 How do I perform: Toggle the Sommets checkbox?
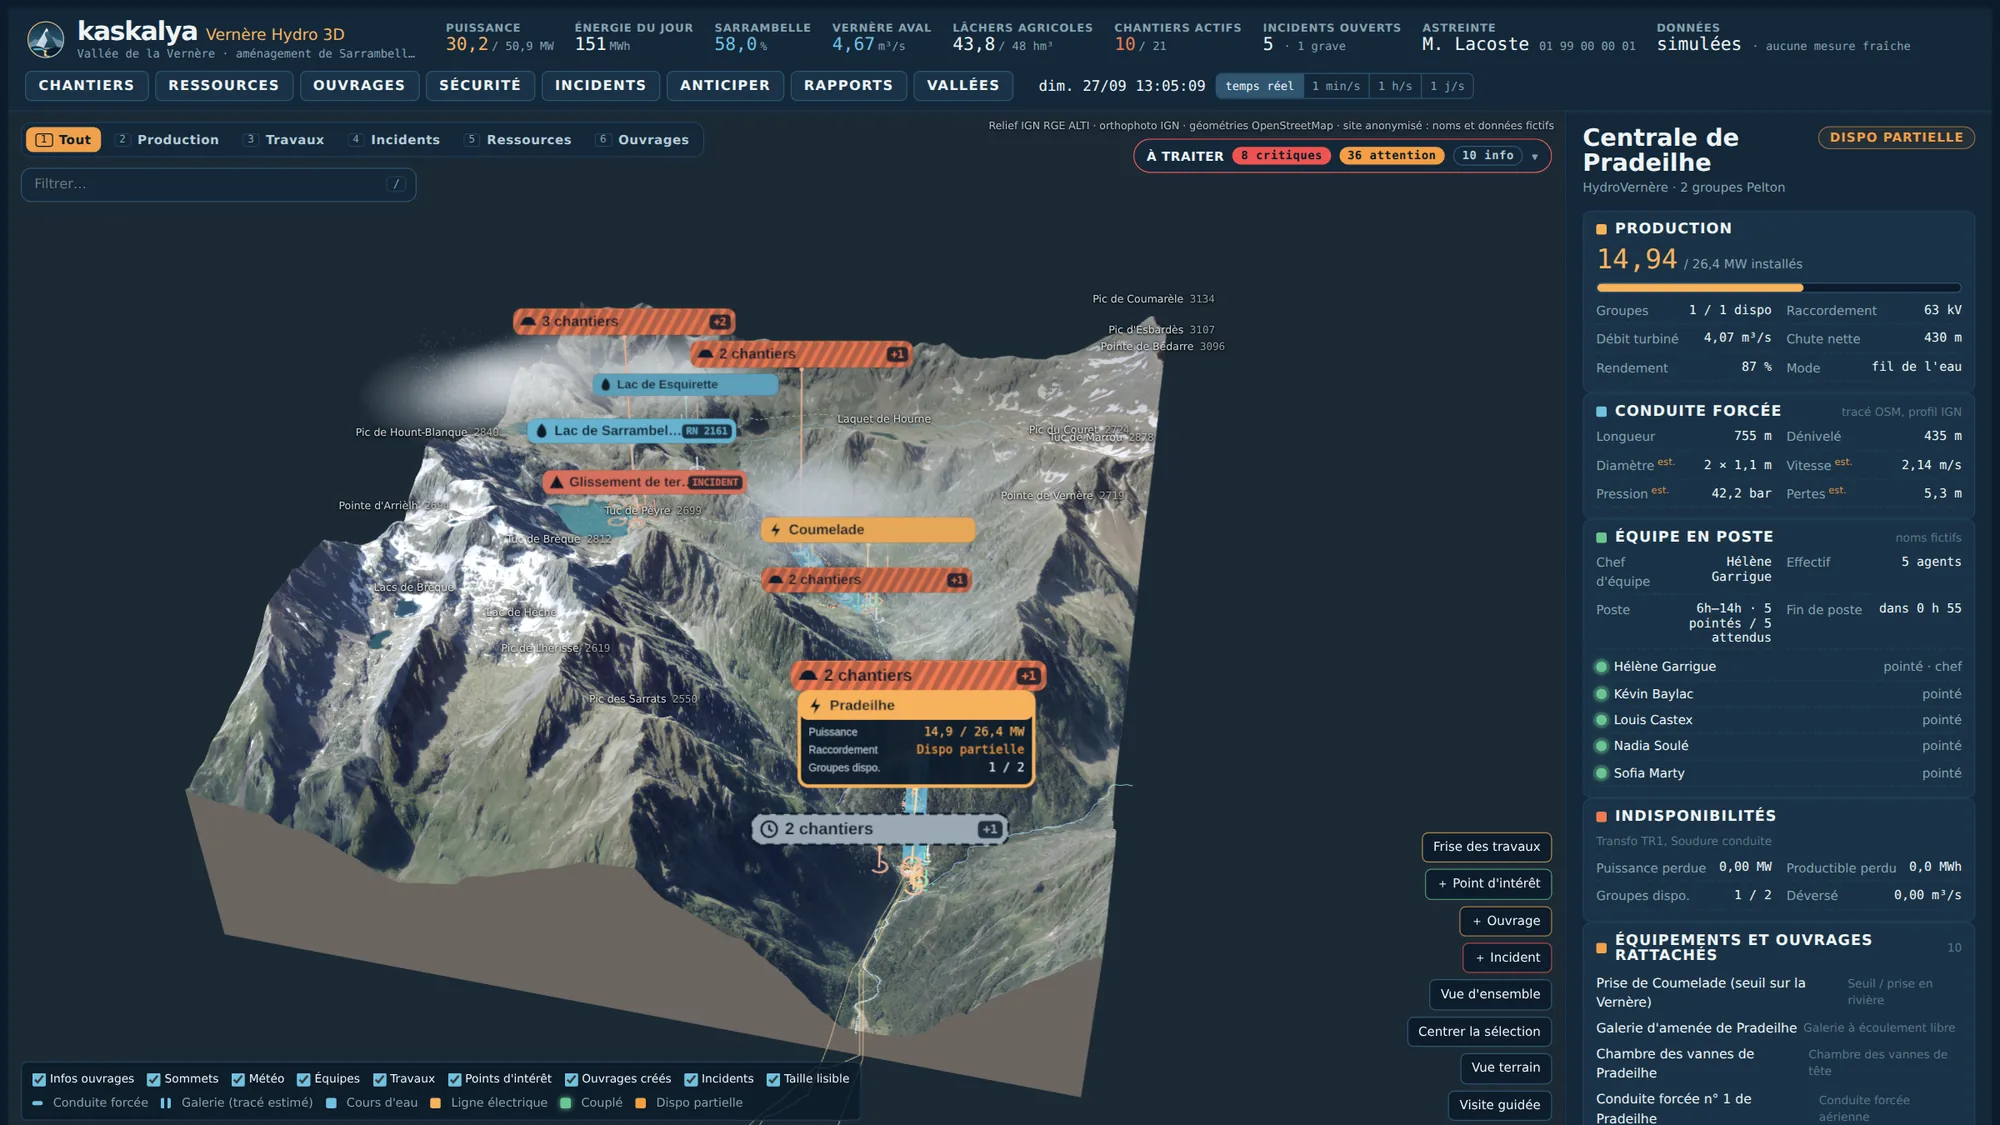coord(153,1079)
